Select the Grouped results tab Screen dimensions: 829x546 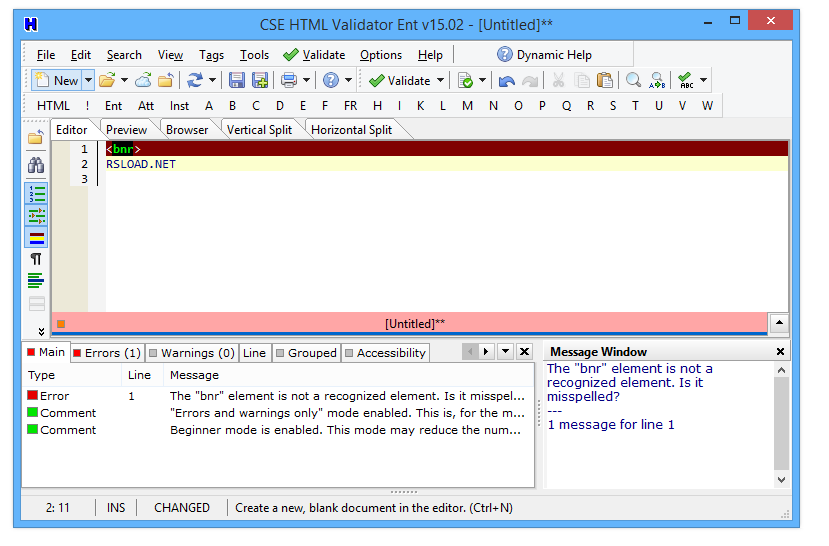307,353
